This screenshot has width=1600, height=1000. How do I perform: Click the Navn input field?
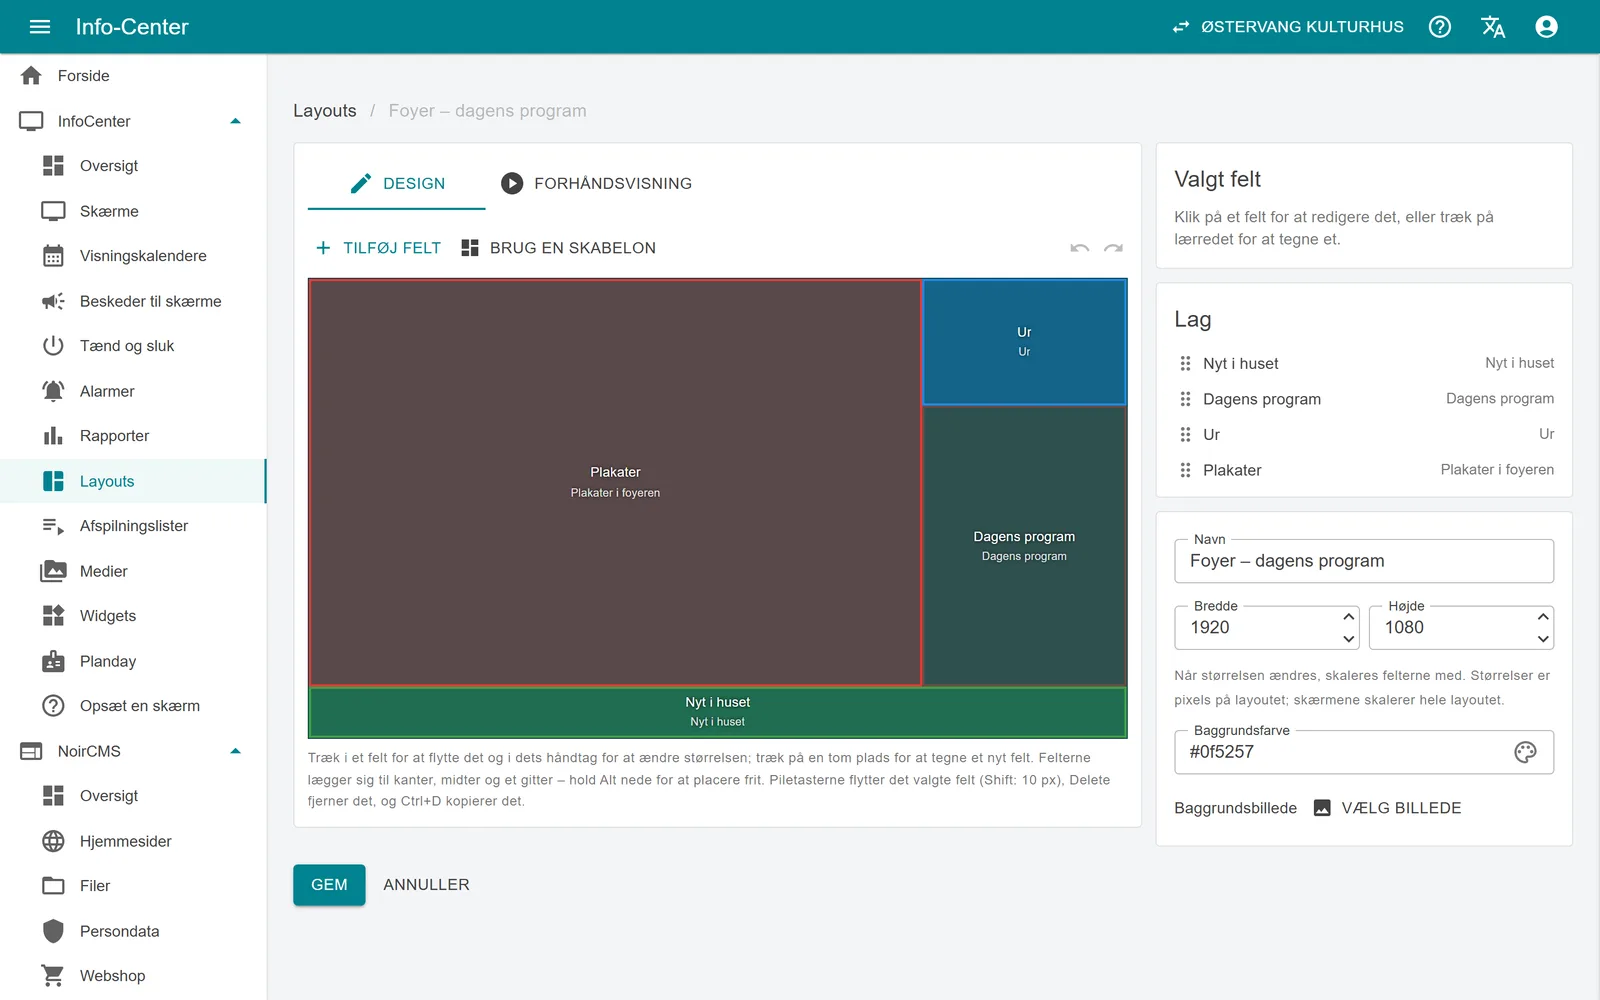1364,561
